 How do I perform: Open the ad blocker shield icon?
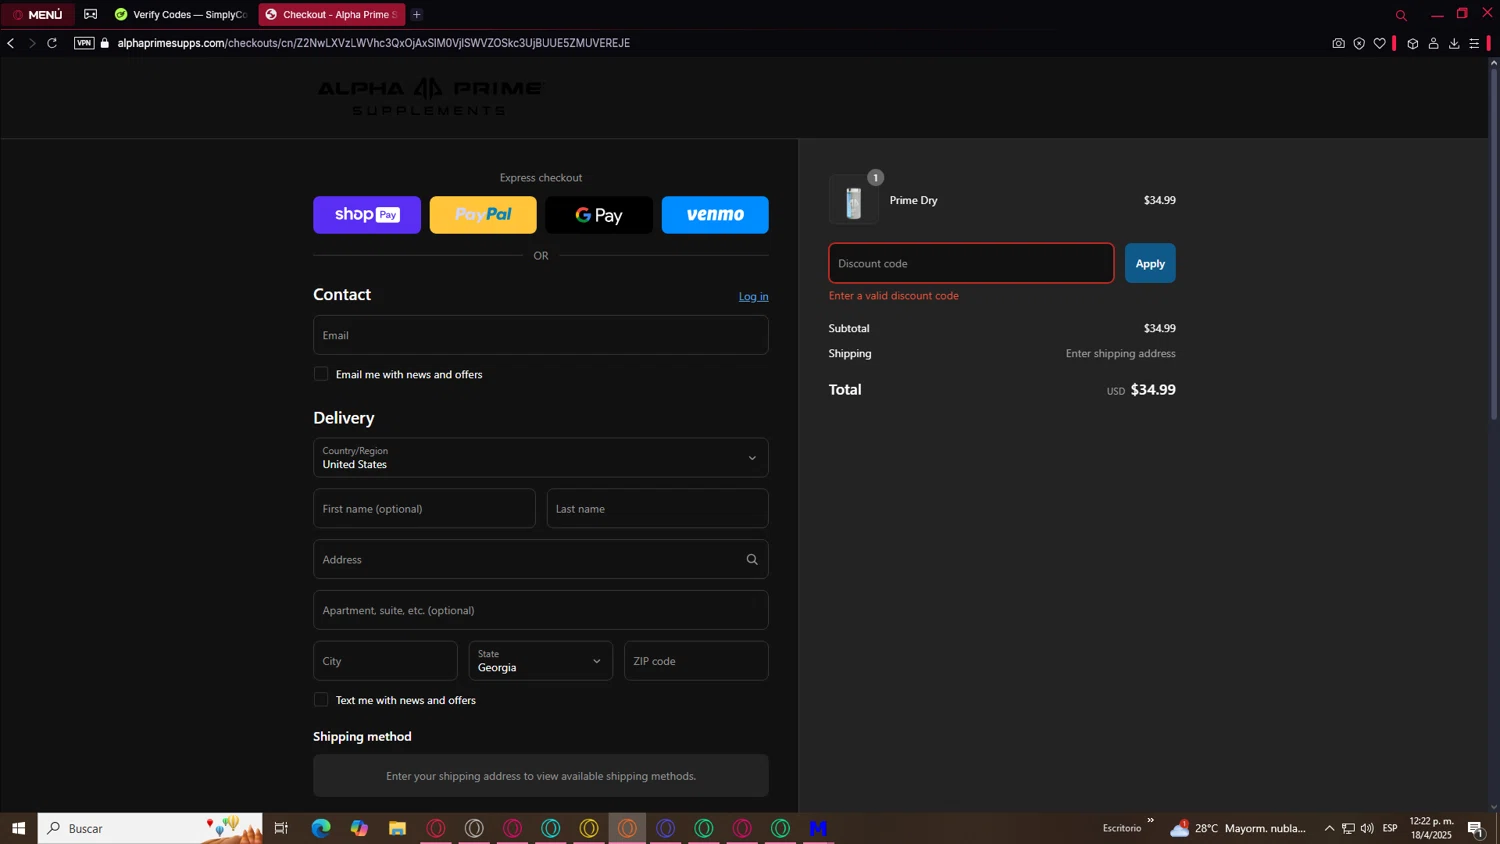pos(1359,43)
